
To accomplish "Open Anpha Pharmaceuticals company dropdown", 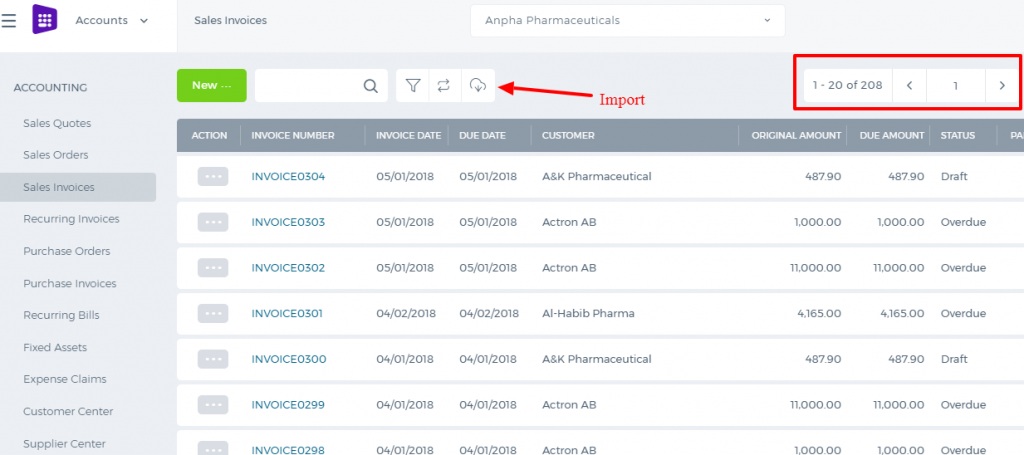I will [628, 21].
